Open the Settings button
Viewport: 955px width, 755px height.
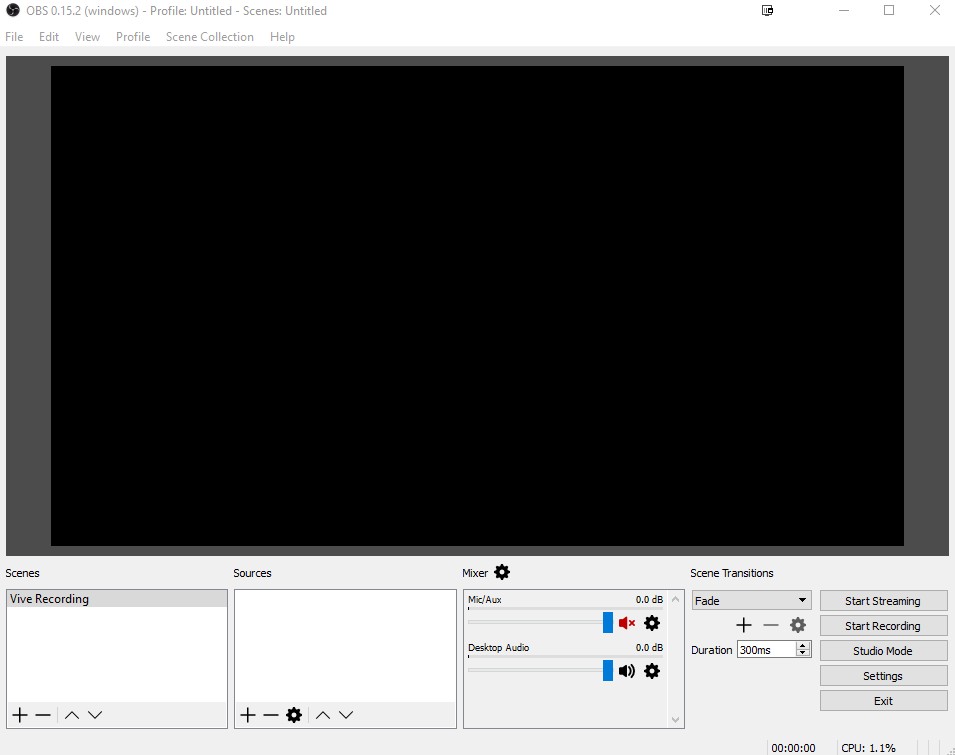883,676
